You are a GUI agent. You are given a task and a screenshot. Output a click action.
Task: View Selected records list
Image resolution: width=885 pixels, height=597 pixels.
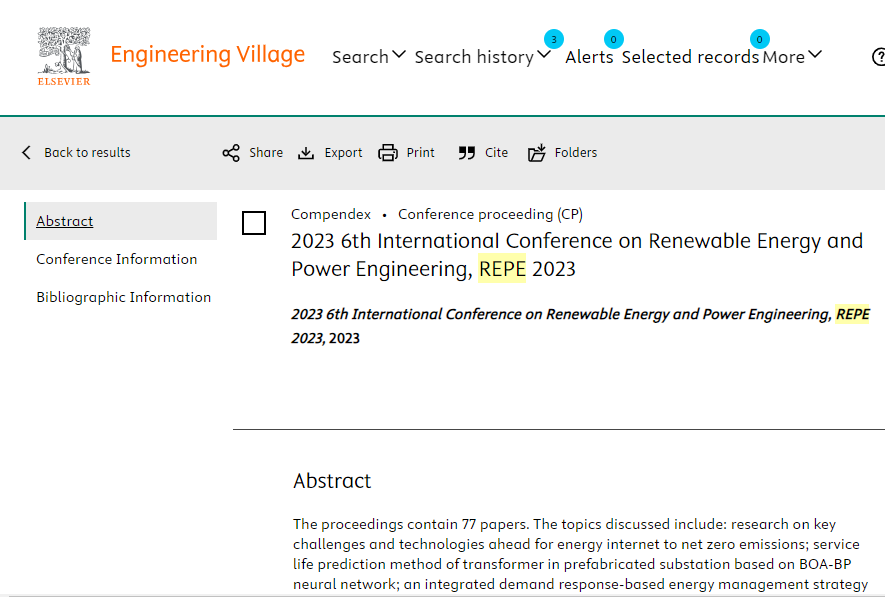(x=690, y=57)
